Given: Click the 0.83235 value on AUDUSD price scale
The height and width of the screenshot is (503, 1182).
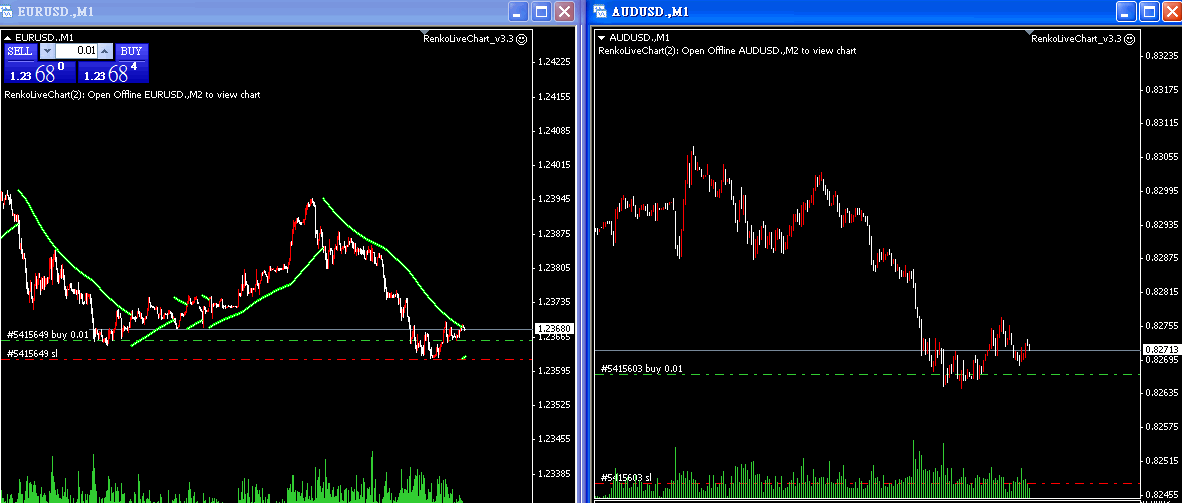Looking at the screenshot, I should (x=1162, y=56).
